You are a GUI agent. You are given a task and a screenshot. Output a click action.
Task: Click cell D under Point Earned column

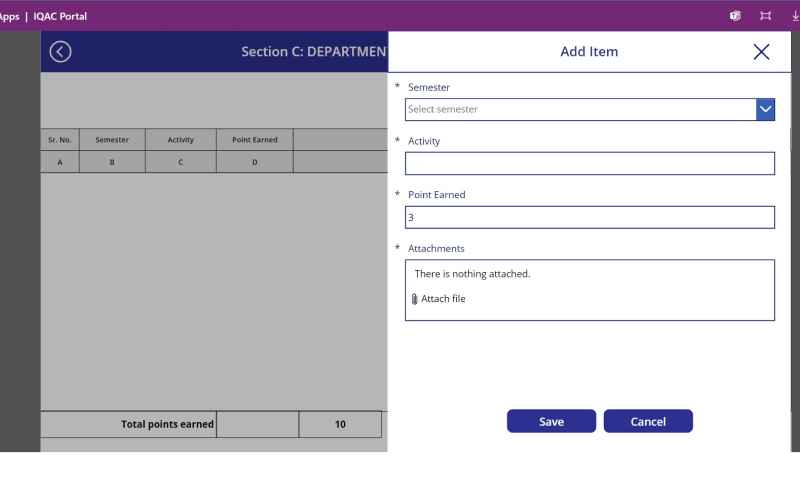click(x=255, y=162)
